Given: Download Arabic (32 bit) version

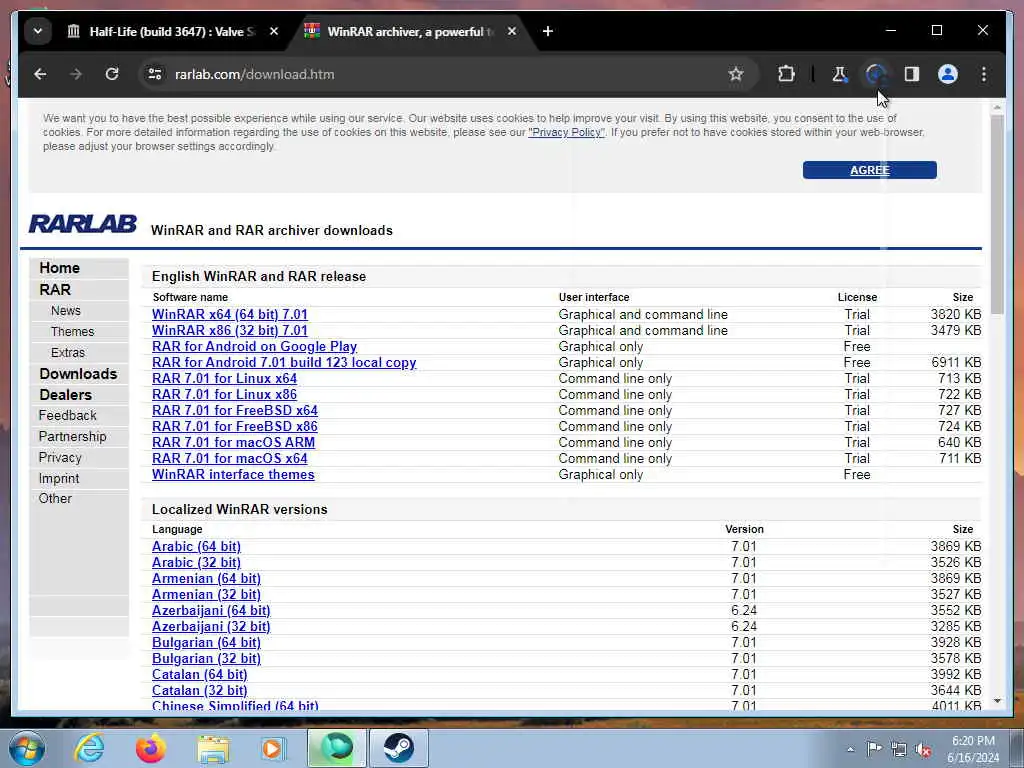Looking at the screenshot, I should tap(197, 562).
